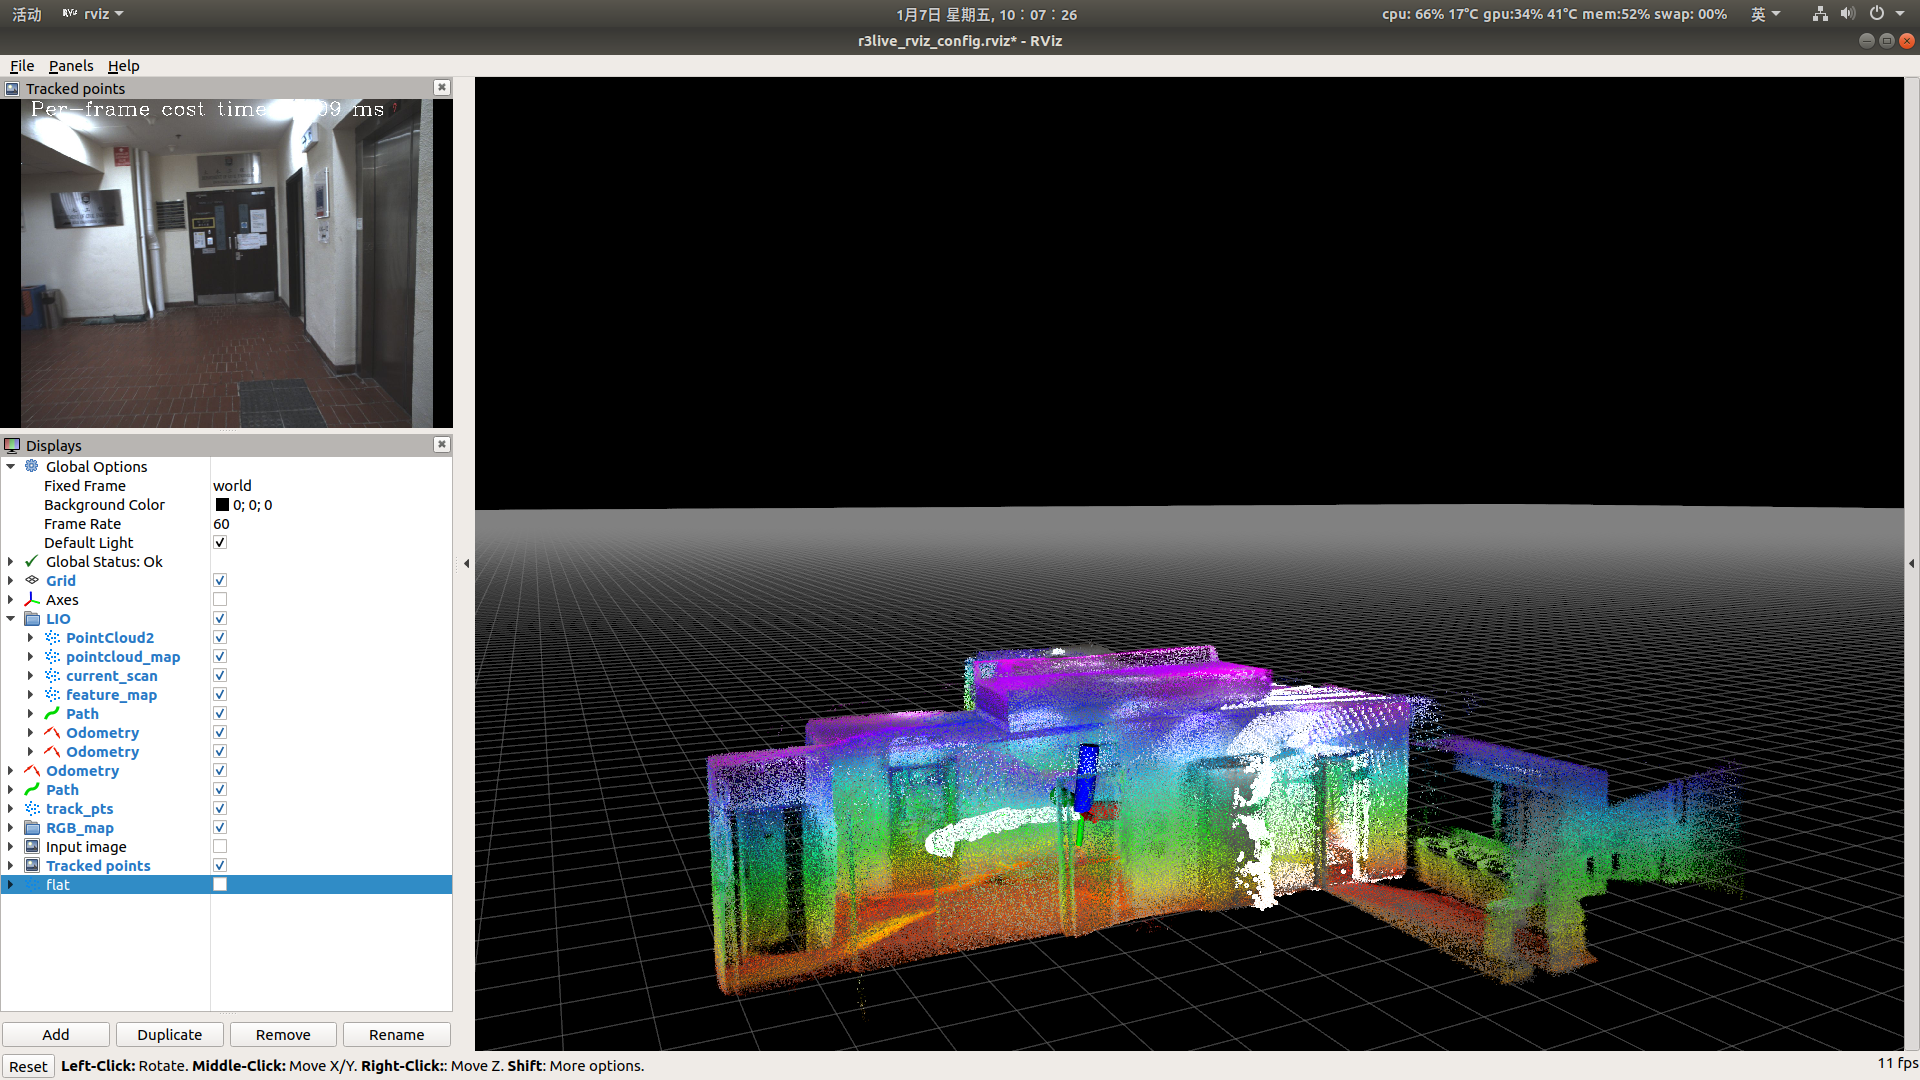Open the Panels menu

coord(70,66)
